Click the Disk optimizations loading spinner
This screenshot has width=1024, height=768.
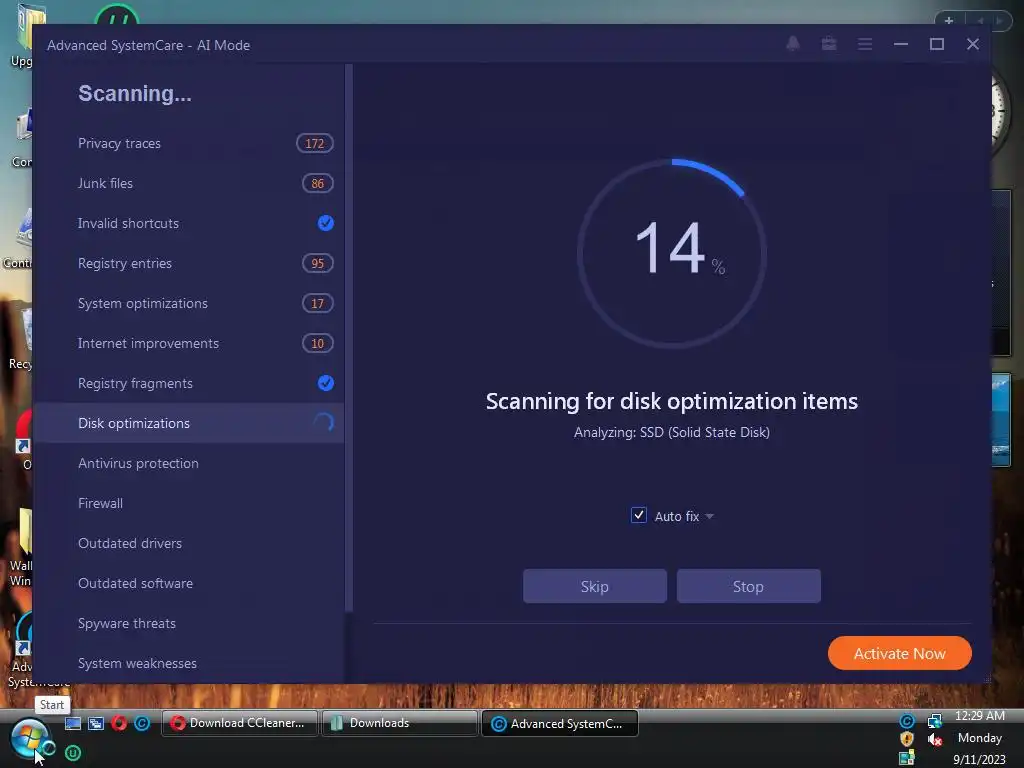point(324,423)
